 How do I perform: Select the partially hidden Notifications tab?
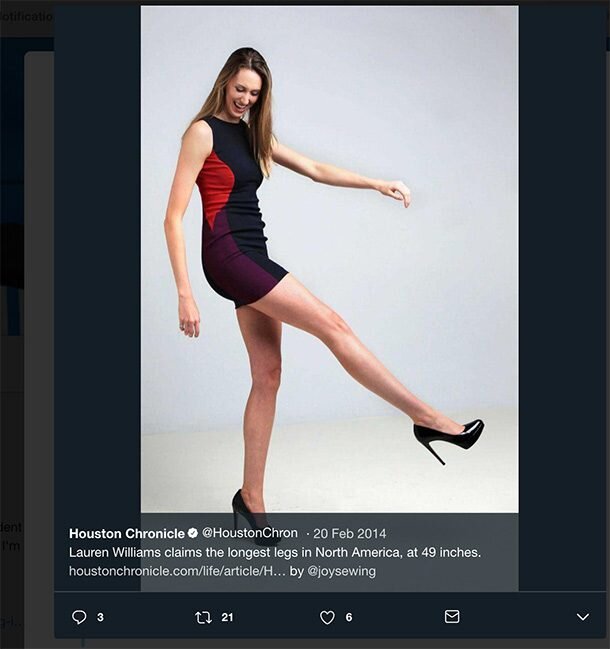point(26,17)
